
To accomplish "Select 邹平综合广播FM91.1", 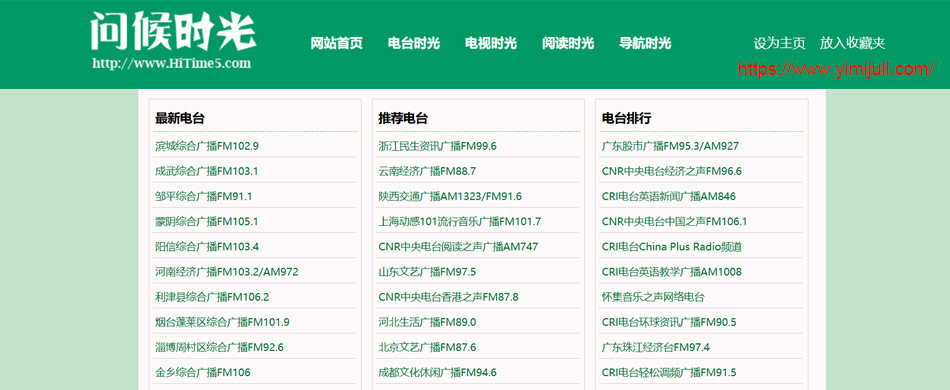I will click(x=204, y=196).
